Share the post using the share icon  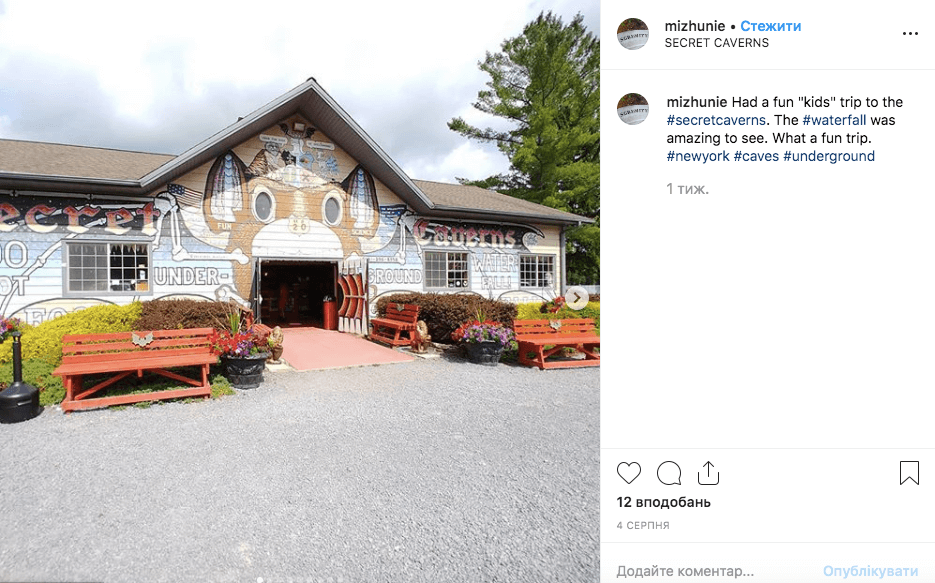708,473
